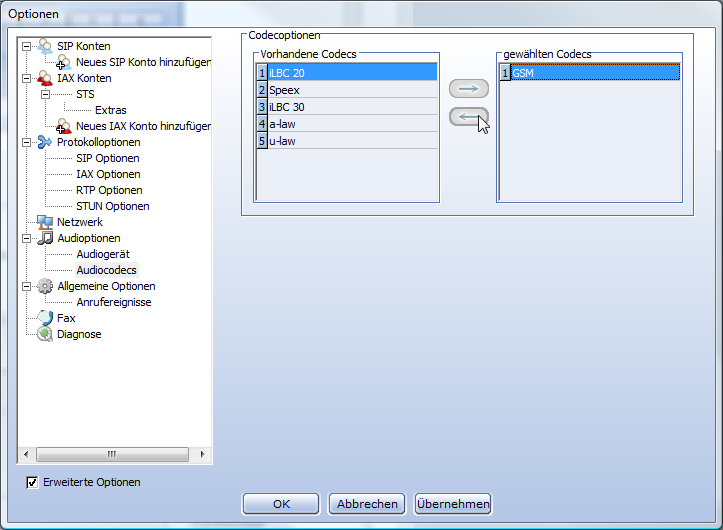Click the IAX Konten accounts icon
Image resolution: width=723 pixels, height=530 pixels.
(x=45, y=78)
